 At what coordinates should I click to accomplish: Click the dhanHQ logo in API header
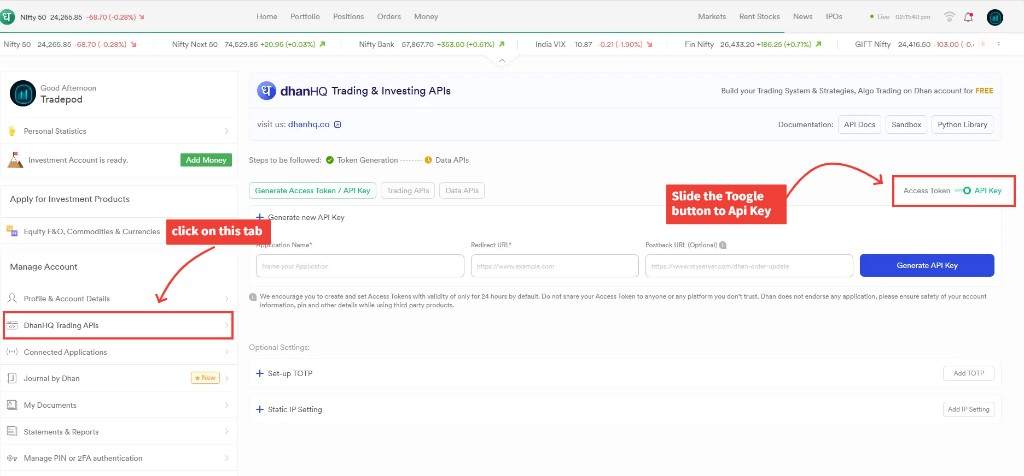[x=266, y=91]
